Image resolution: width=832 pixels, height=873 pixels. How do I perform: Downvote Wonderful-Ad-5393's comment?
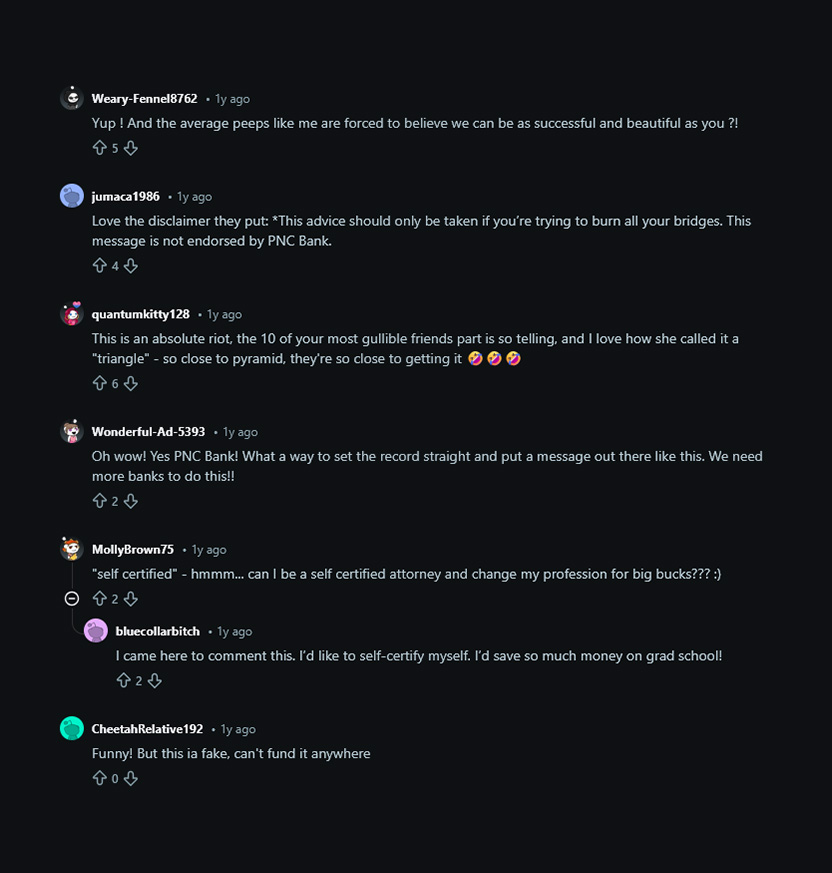pos(130,501)
